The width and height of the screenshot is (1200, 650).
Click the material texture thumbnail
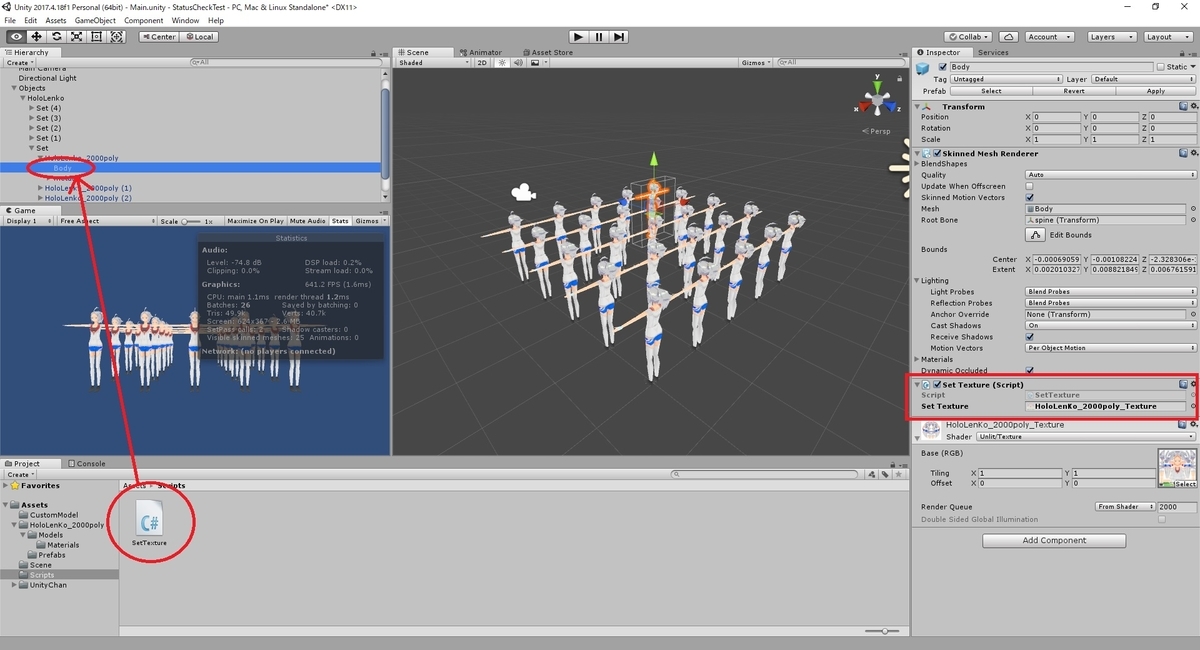tap(1177, 468)
